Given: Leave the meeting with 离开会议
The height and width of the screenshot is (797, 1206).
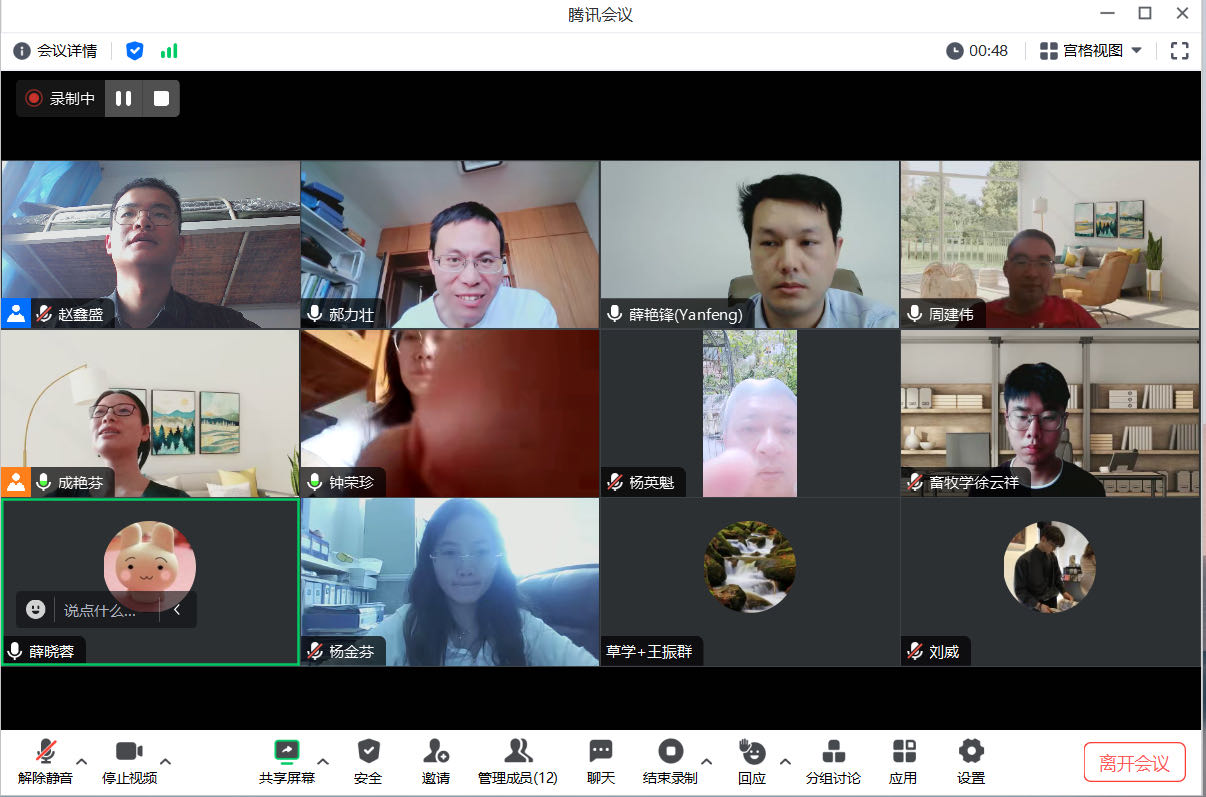Looking at the screenshot, I should pyautogui.click(x=1134, y=763).
